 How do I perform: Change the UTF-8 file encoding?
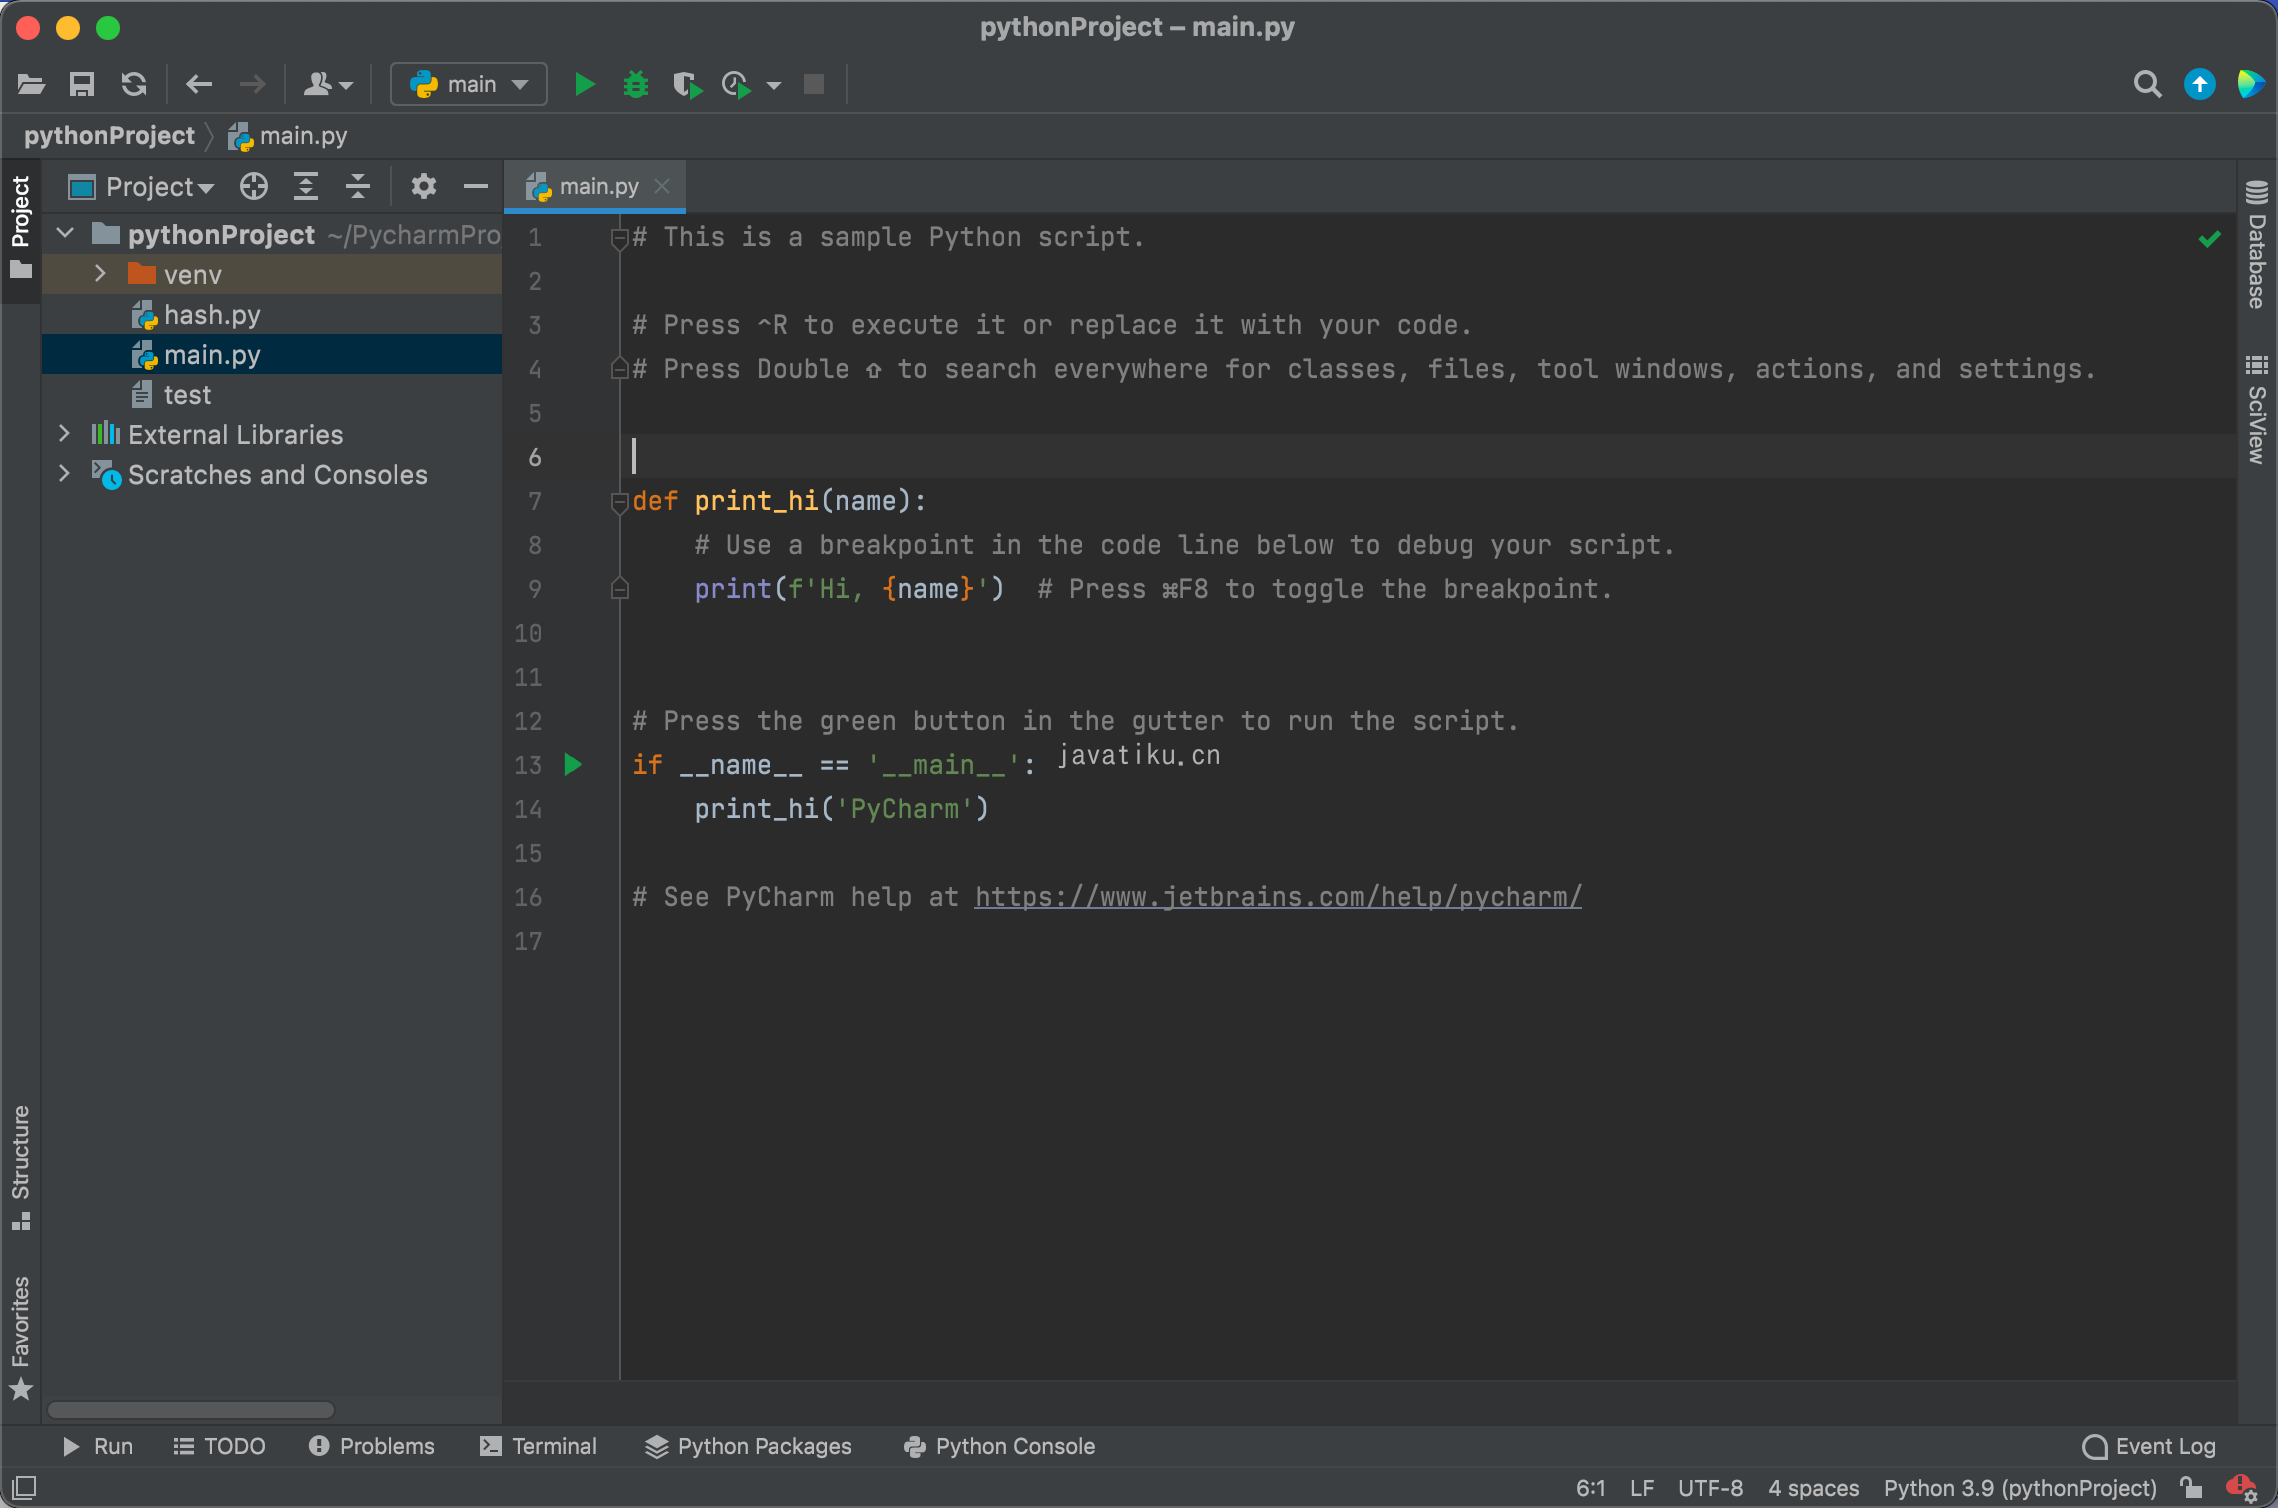[x=1710, y=1488]
